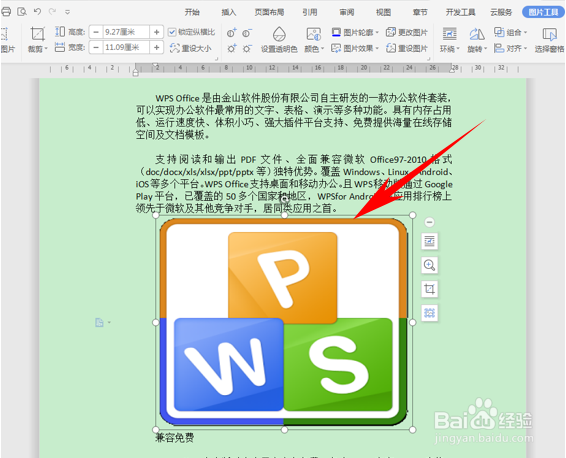Click floating collapse minus button beside image
The image size is (566, 458).
click(429, 222)
